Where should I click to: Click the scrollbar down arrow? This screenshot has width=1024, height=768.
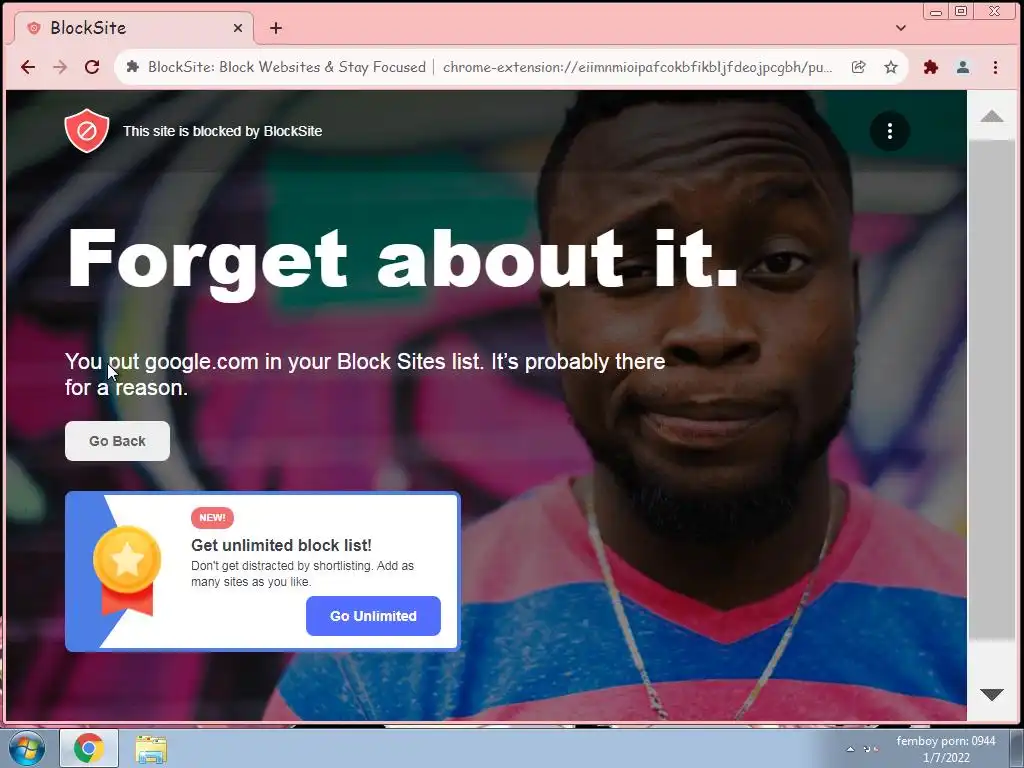(x=991, y=695)
